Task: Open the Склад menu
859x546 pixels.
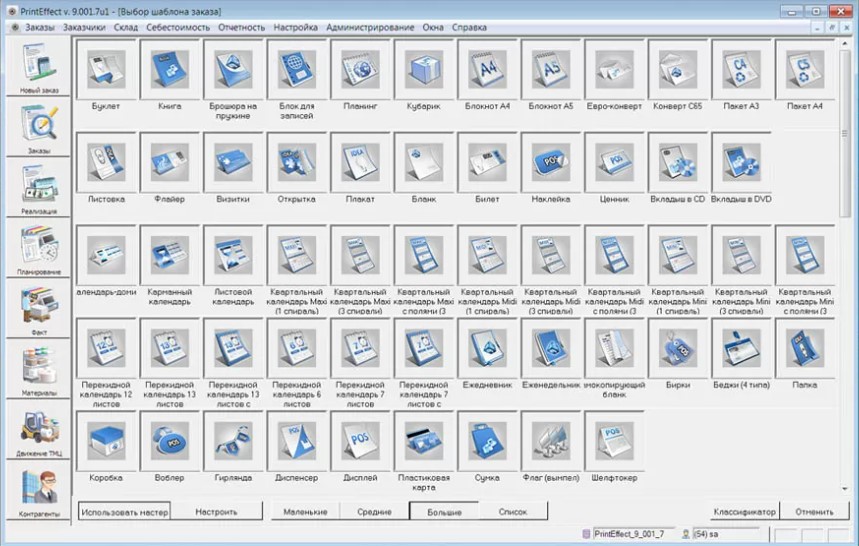Action: tap(125, 27)
